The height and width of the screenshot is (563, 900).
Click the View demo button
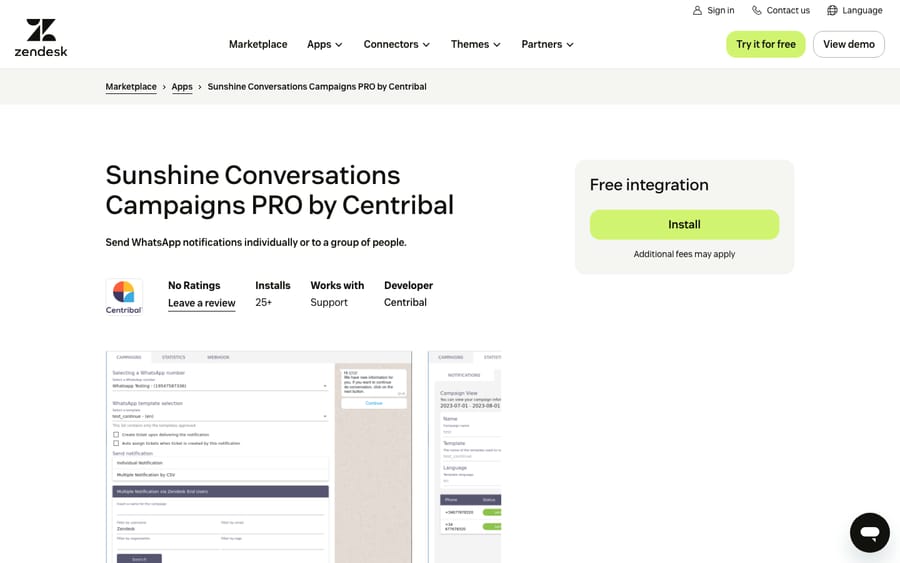[x=849, y=44]
